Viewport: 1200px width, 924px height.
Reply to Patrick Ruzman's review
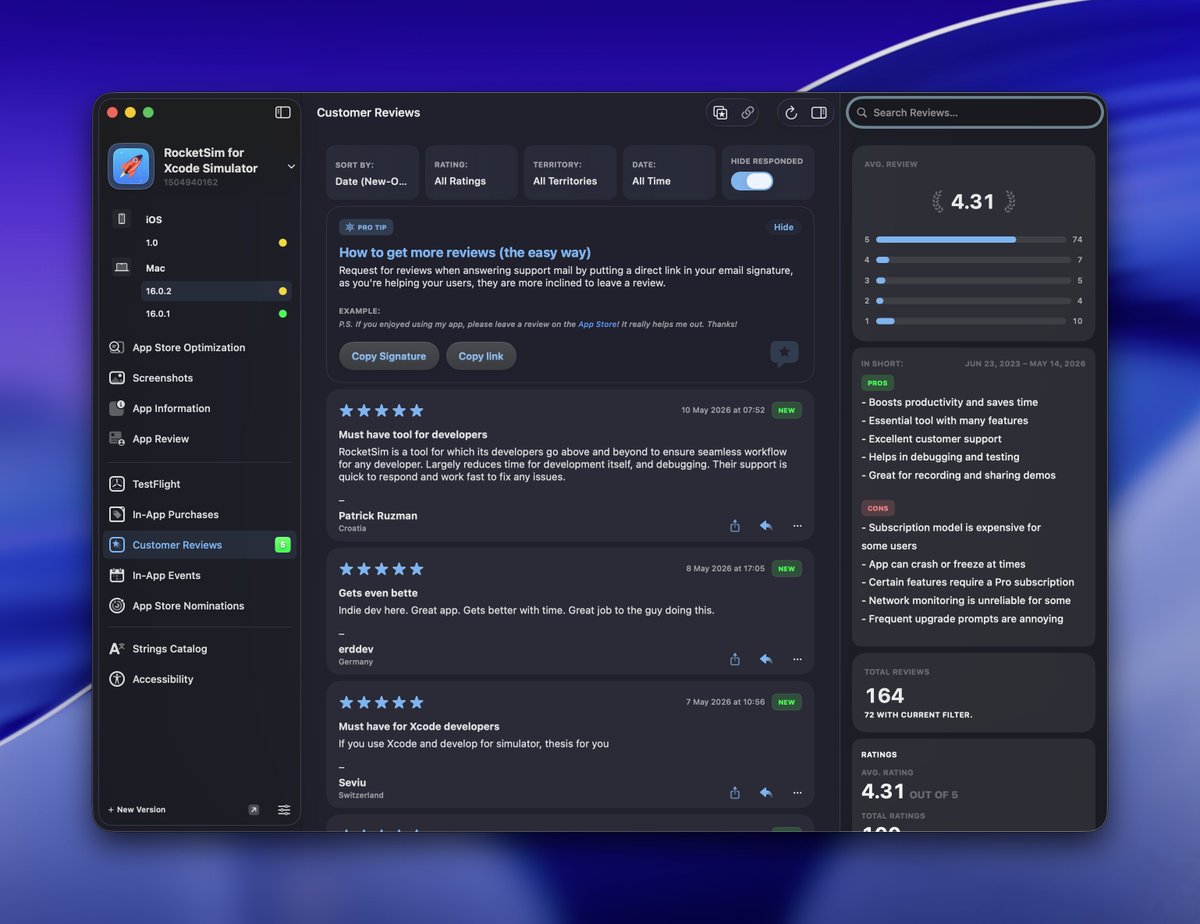(766, 525)
